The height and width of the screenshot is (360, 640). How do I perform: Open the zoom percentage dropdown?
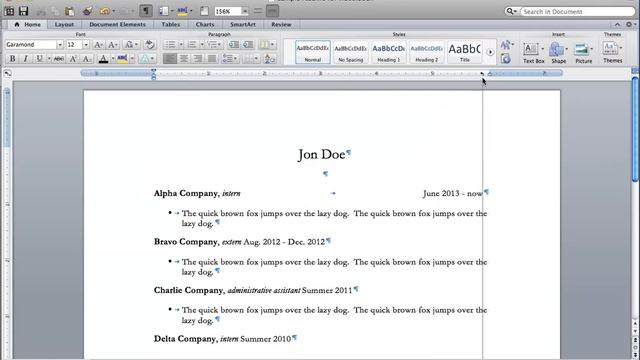click(245, 11)
